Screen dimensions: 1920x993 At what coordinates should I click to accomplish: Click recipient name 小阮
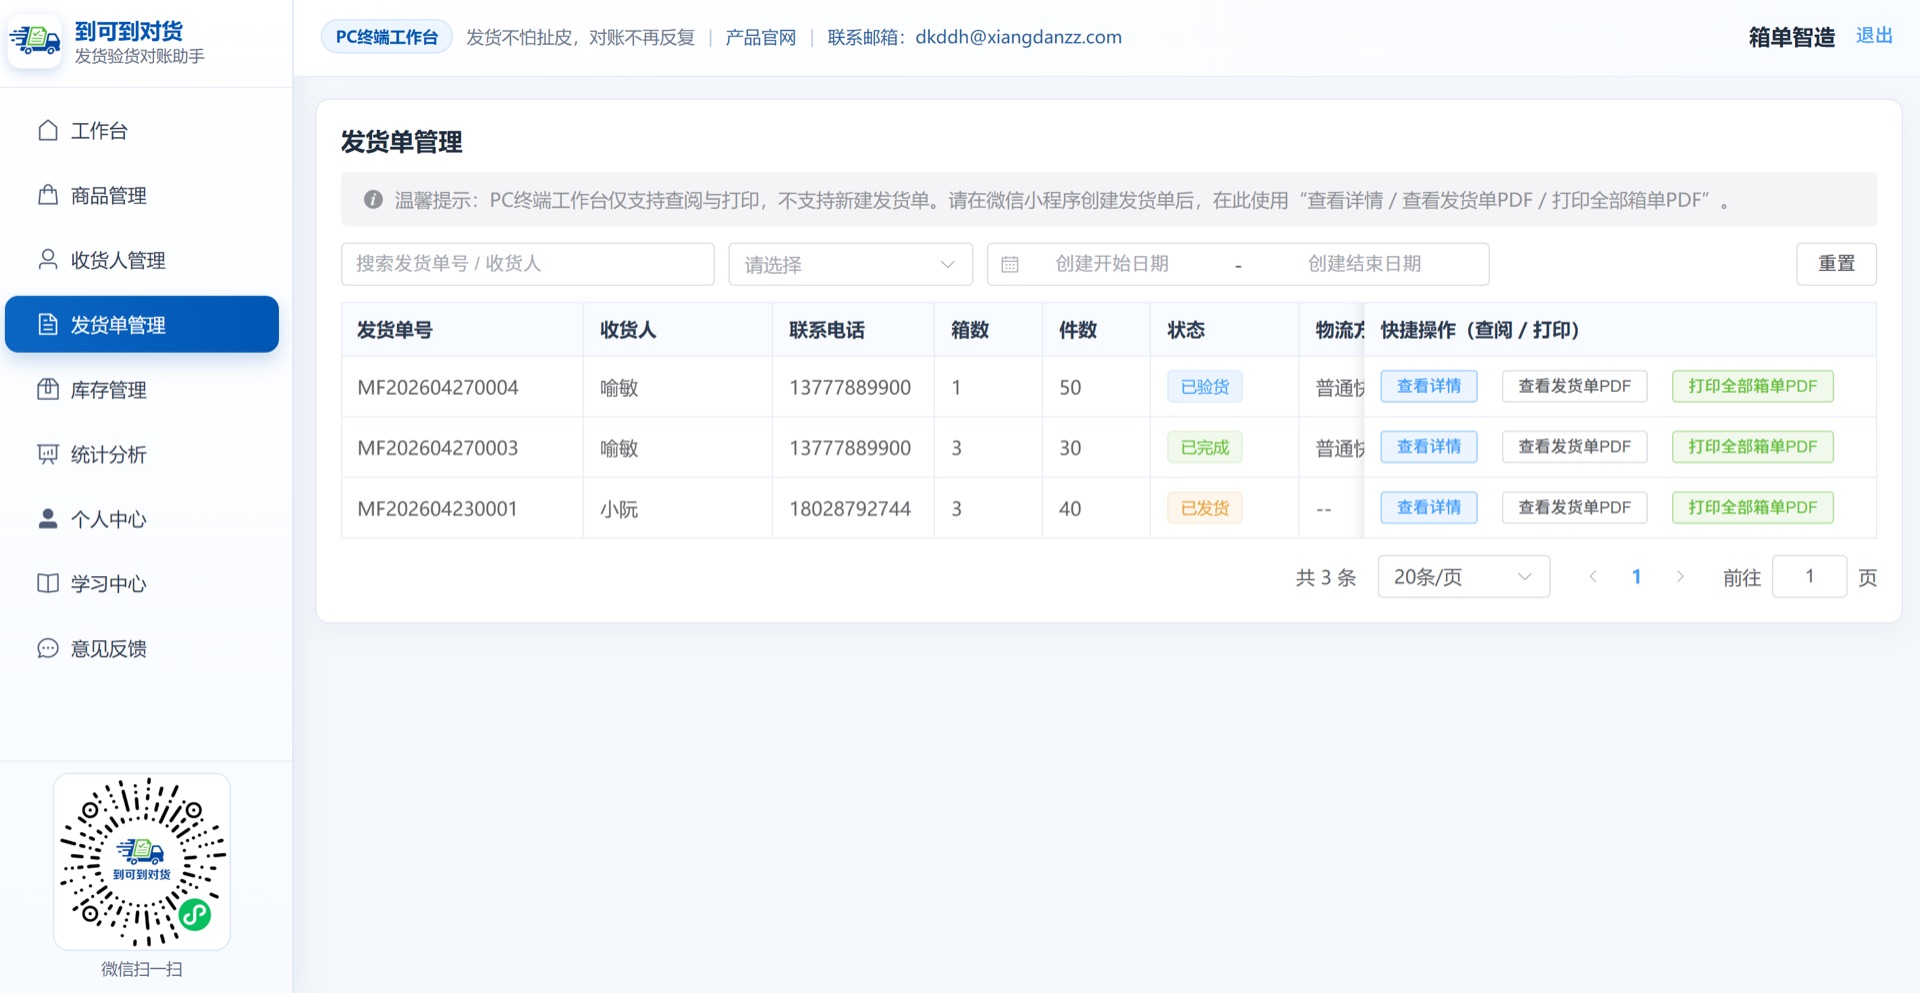tap(619, 509)
